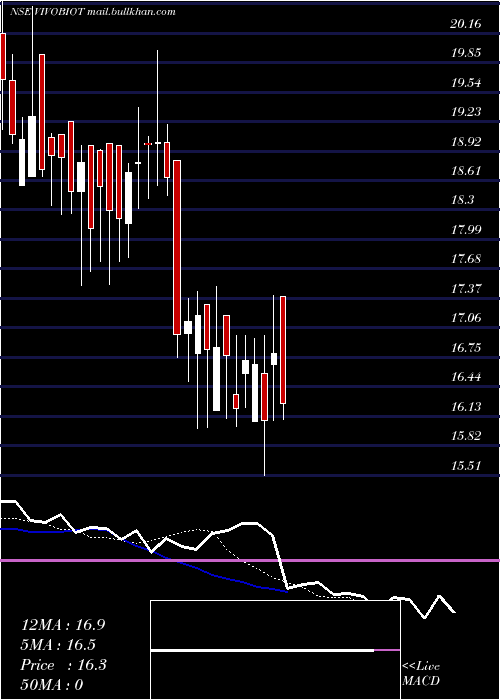
Task: Select the 18.61 price axis label
Action: pos(466,171)
